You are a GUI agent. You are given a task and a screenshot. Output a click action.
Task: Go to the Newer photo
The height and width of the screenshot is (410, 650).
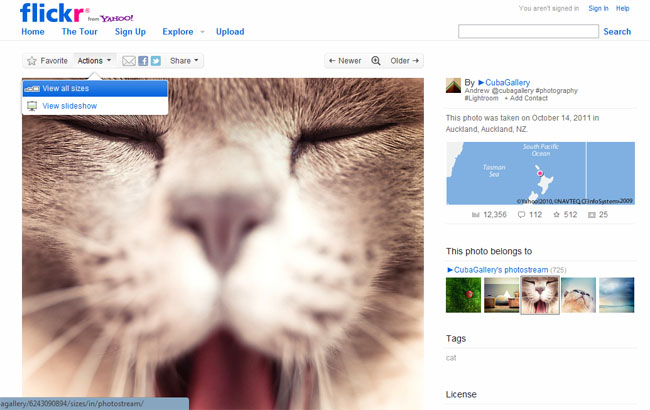pos(344,61)
